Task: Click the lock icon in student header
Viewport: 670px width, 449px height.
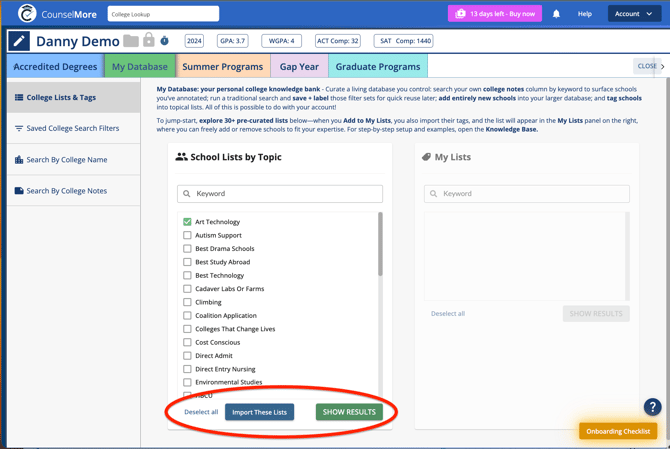Action: tap(149, 41)
